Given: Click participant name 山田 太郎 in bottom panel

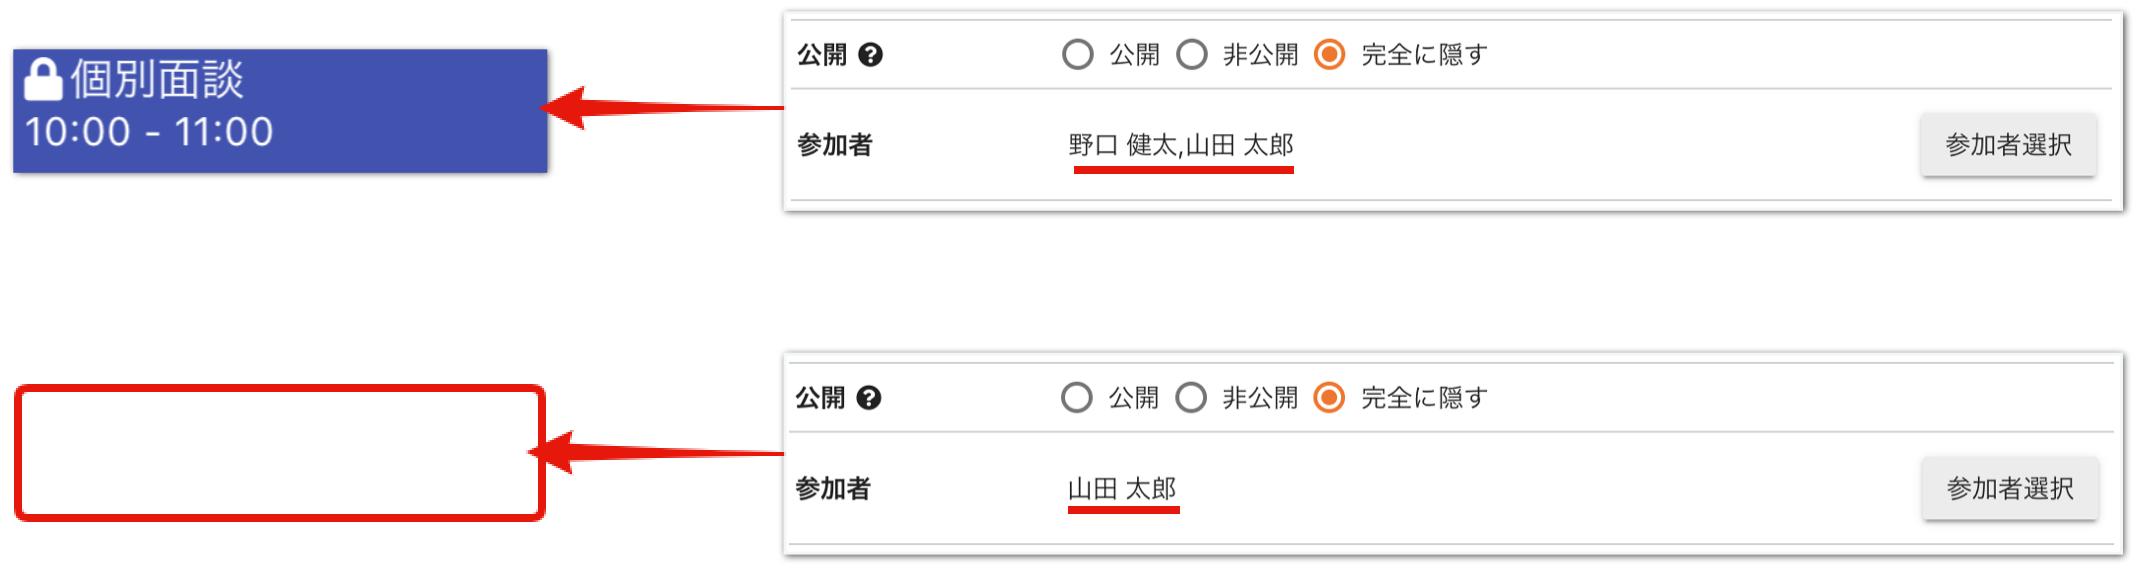Looking at the screenshot, I should (x=1122, y=489).
